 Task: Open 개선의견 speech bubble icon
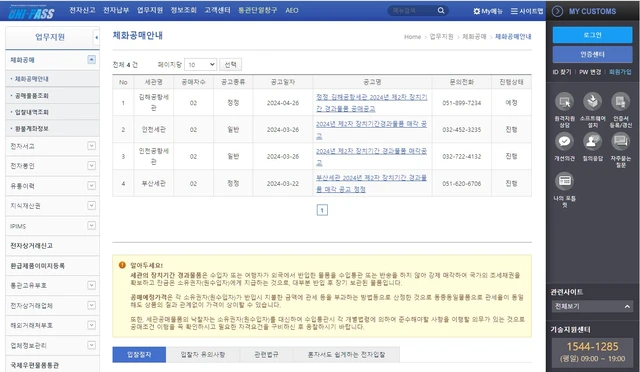[564, 142]
